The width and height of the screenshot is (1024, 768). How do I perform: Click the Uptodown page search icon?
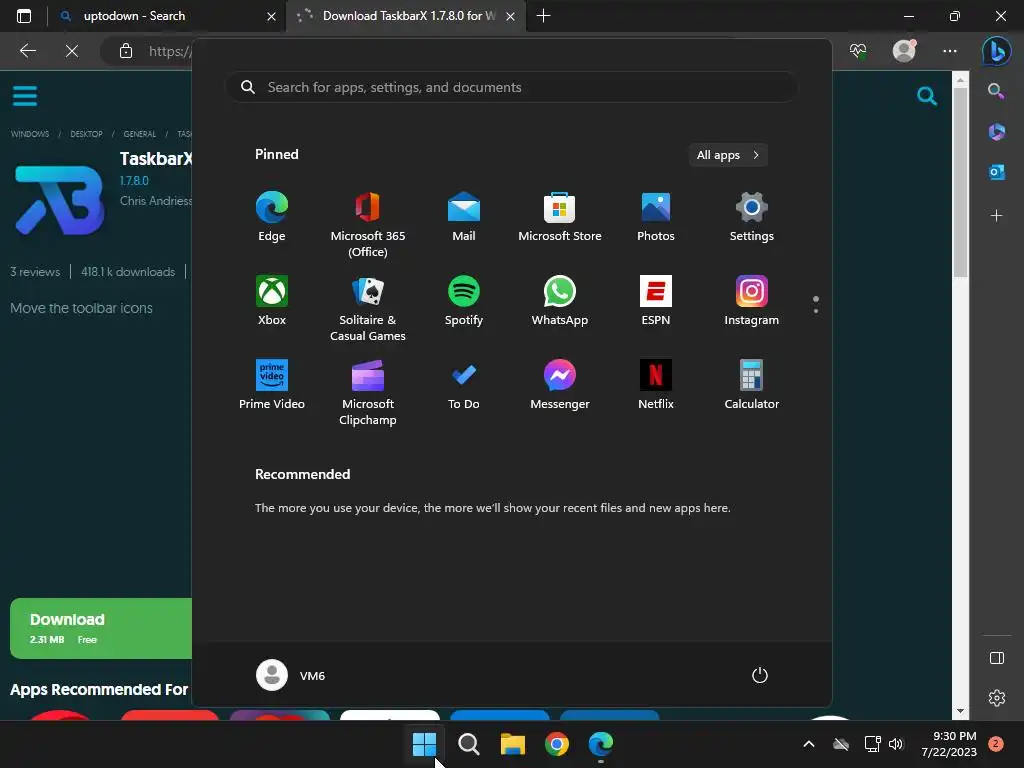pyautogui.click(x=927, y=96)
